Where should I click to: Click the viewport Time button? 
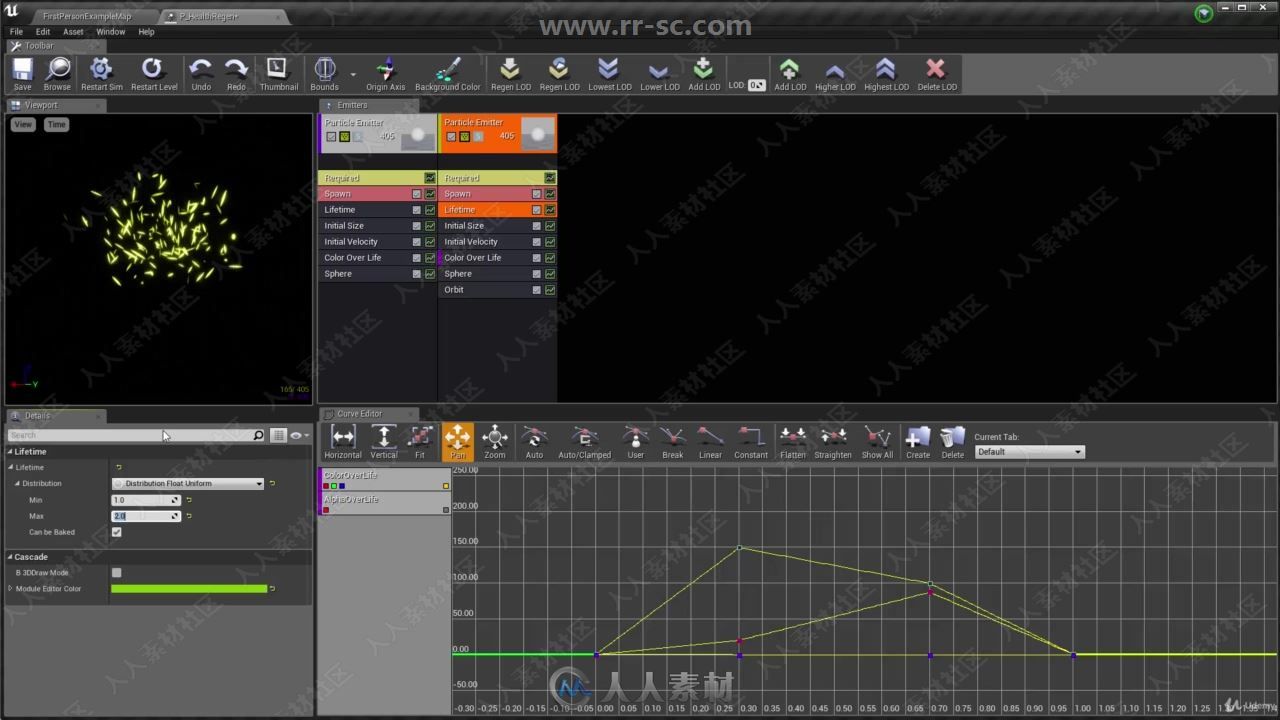click(56, 125)
